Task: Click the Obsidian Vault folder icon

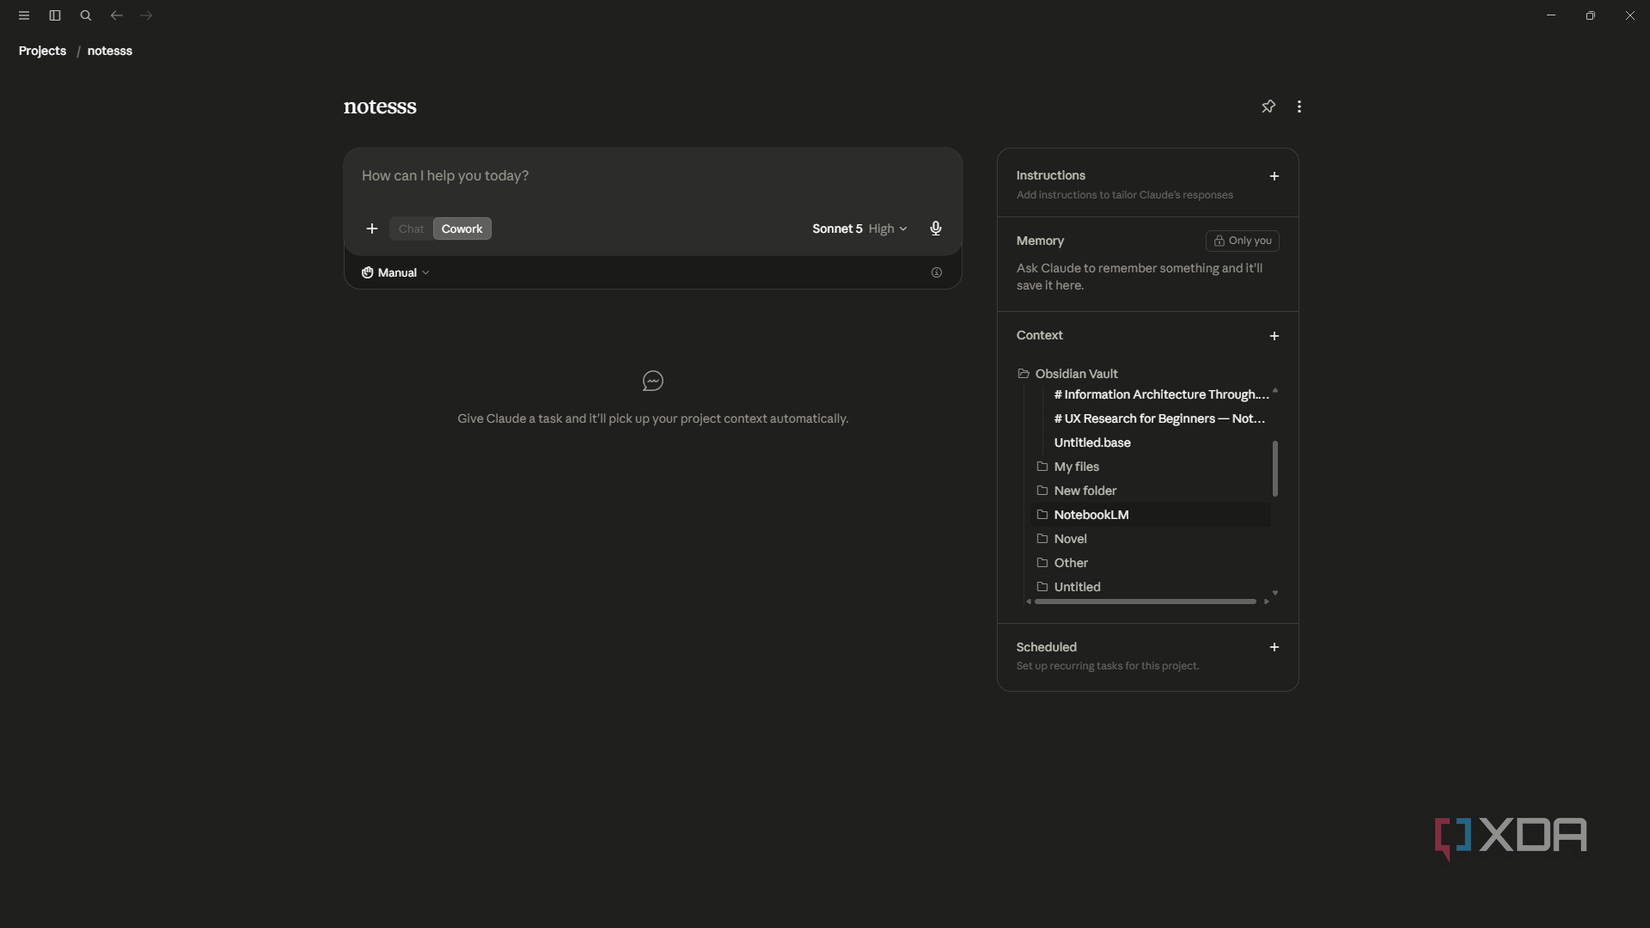Action: point(1023,374)
